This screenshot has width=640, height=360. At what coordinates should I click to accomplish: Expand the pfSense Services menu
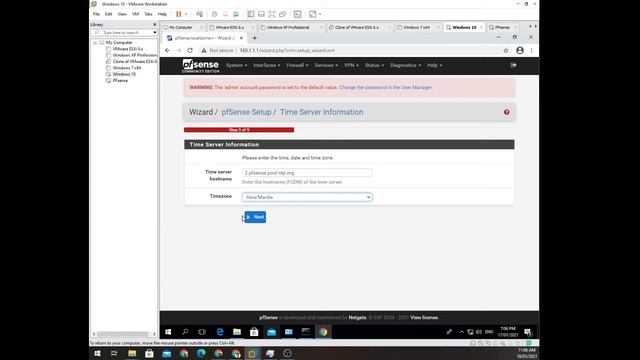click(326, 65)
